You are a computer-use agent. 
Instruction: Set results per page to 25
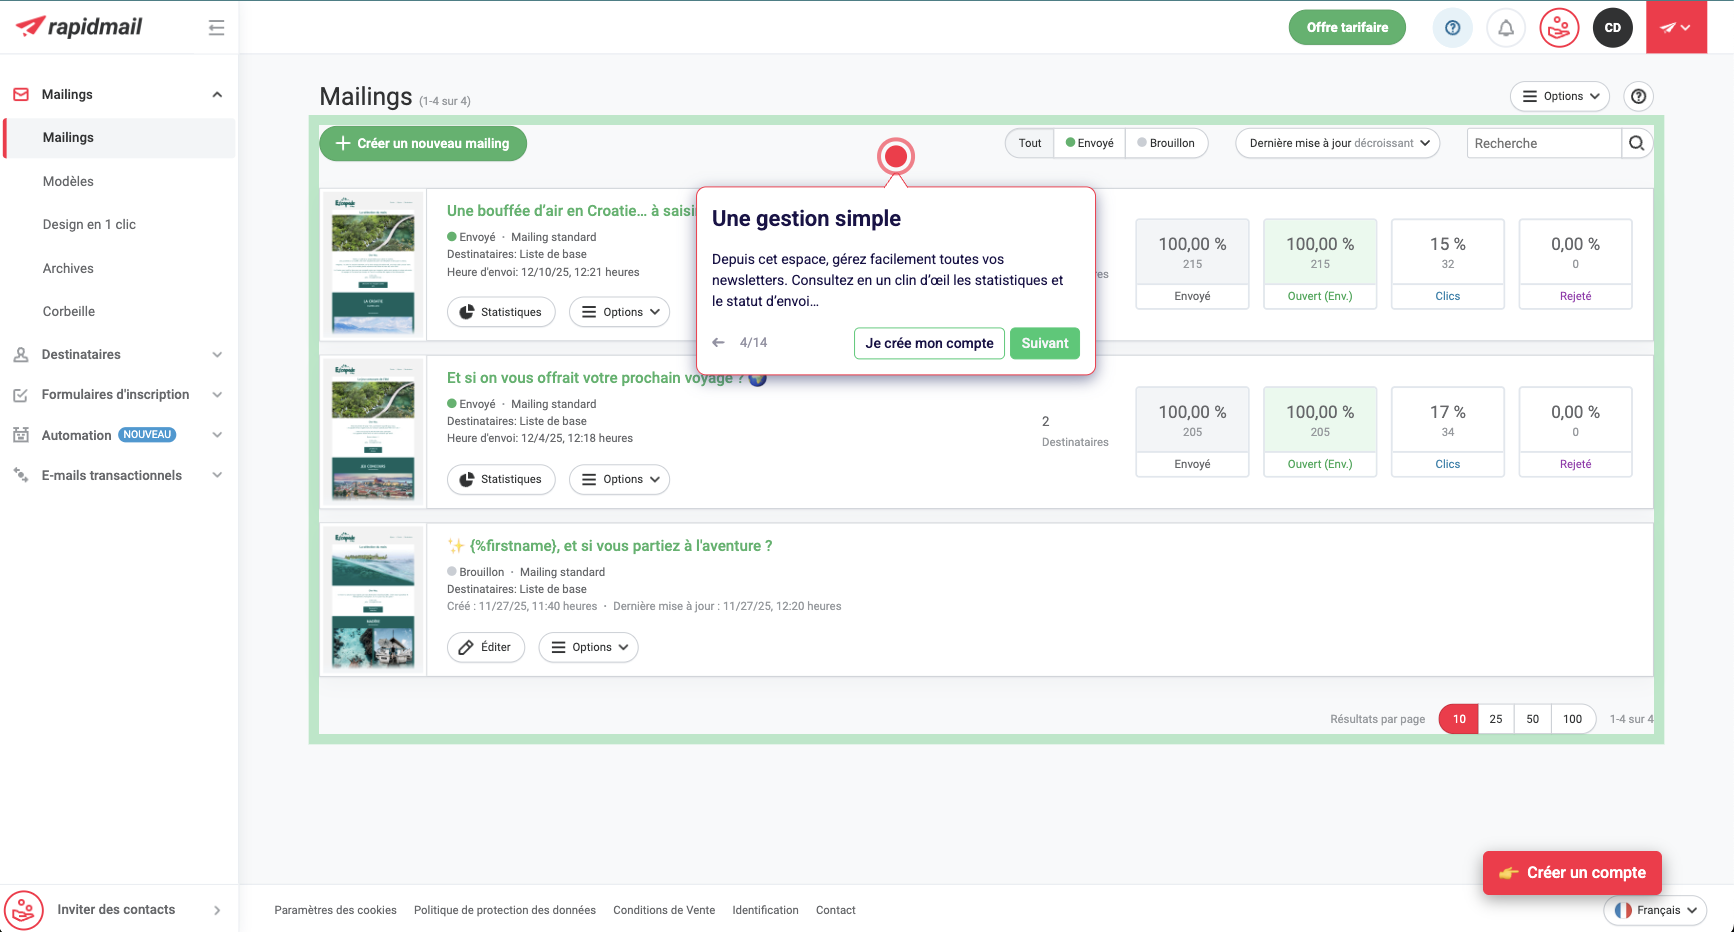[x=1495, y=719]
